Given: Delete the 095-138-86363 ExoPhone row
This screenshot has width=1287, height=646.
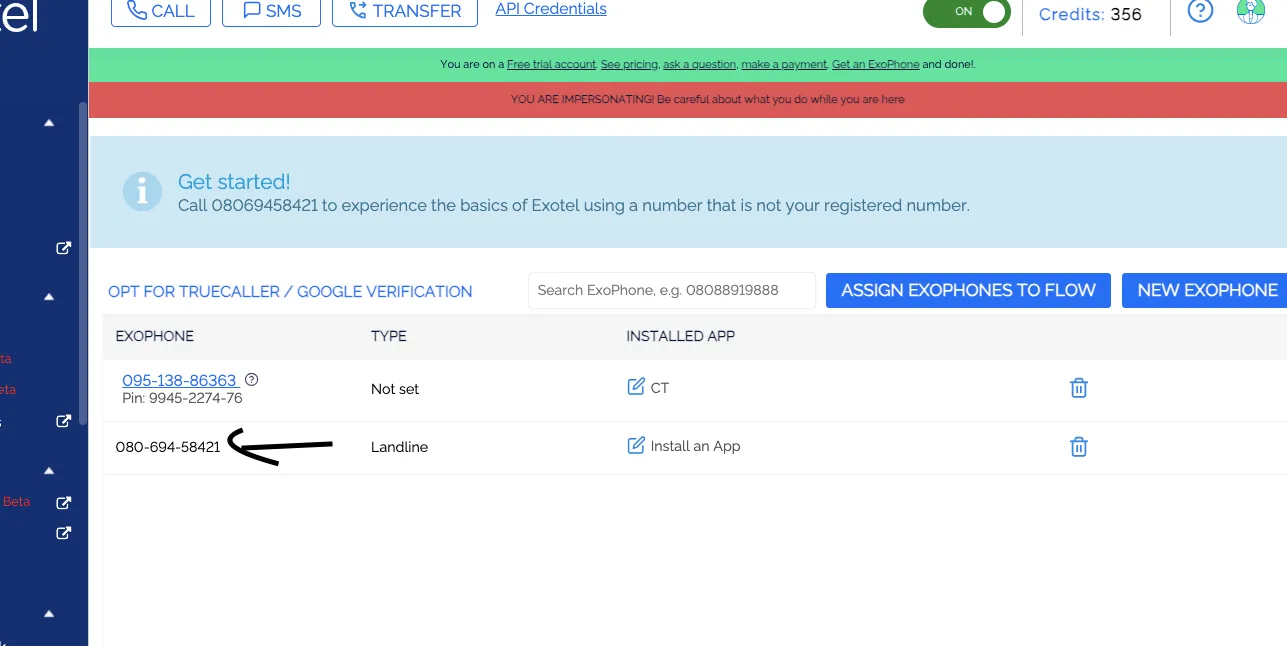Looking at the screenshot, I should click(1078, 388).
